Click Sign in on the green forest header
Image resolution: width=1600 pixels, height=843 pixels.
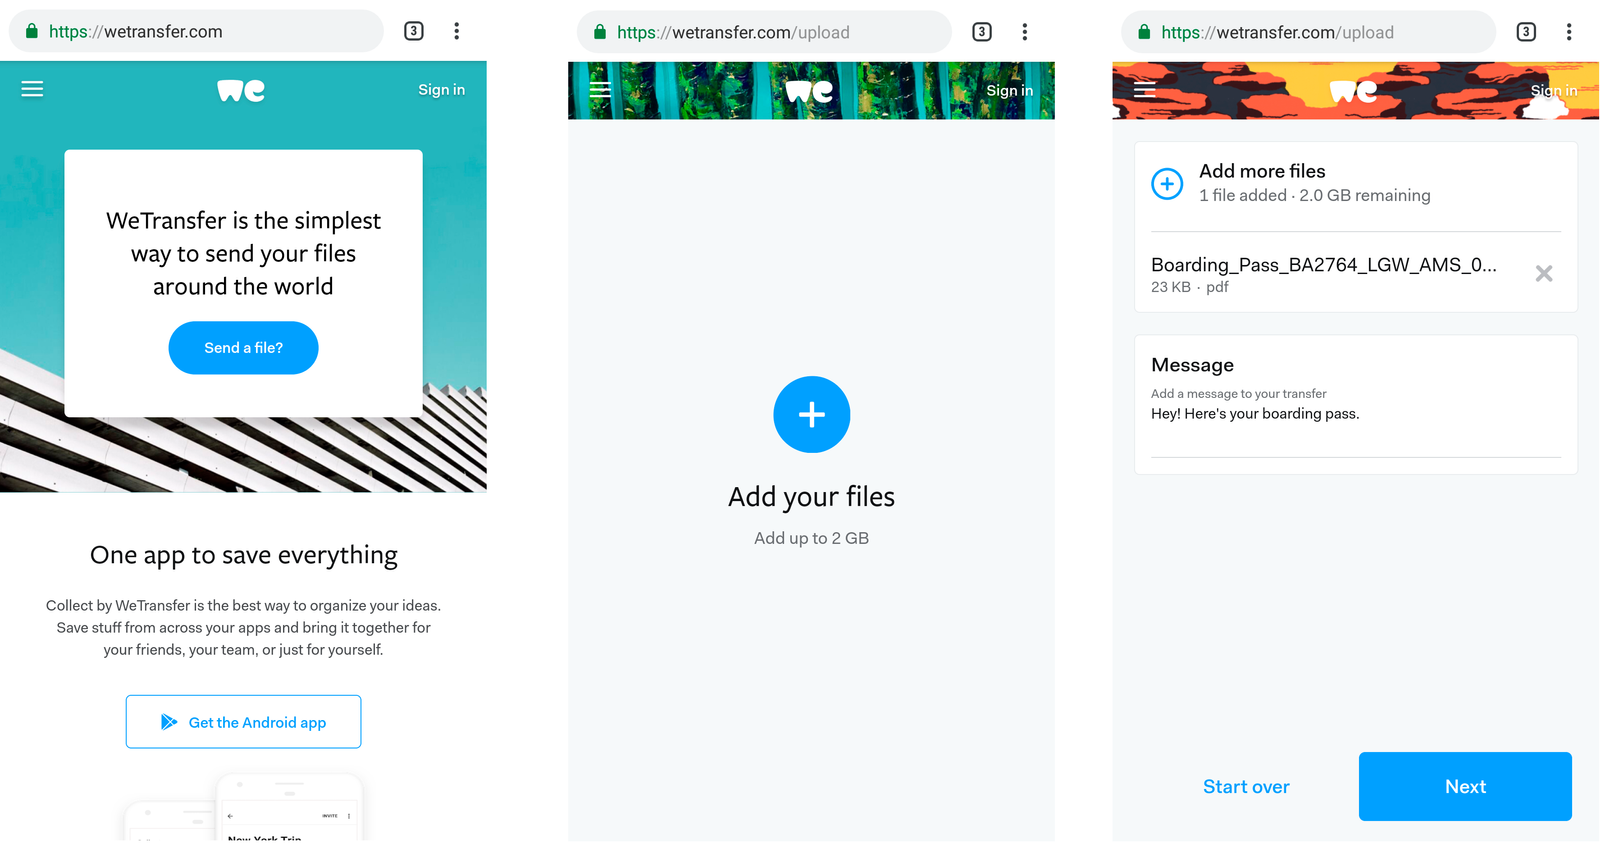[x=1009, y=91]
